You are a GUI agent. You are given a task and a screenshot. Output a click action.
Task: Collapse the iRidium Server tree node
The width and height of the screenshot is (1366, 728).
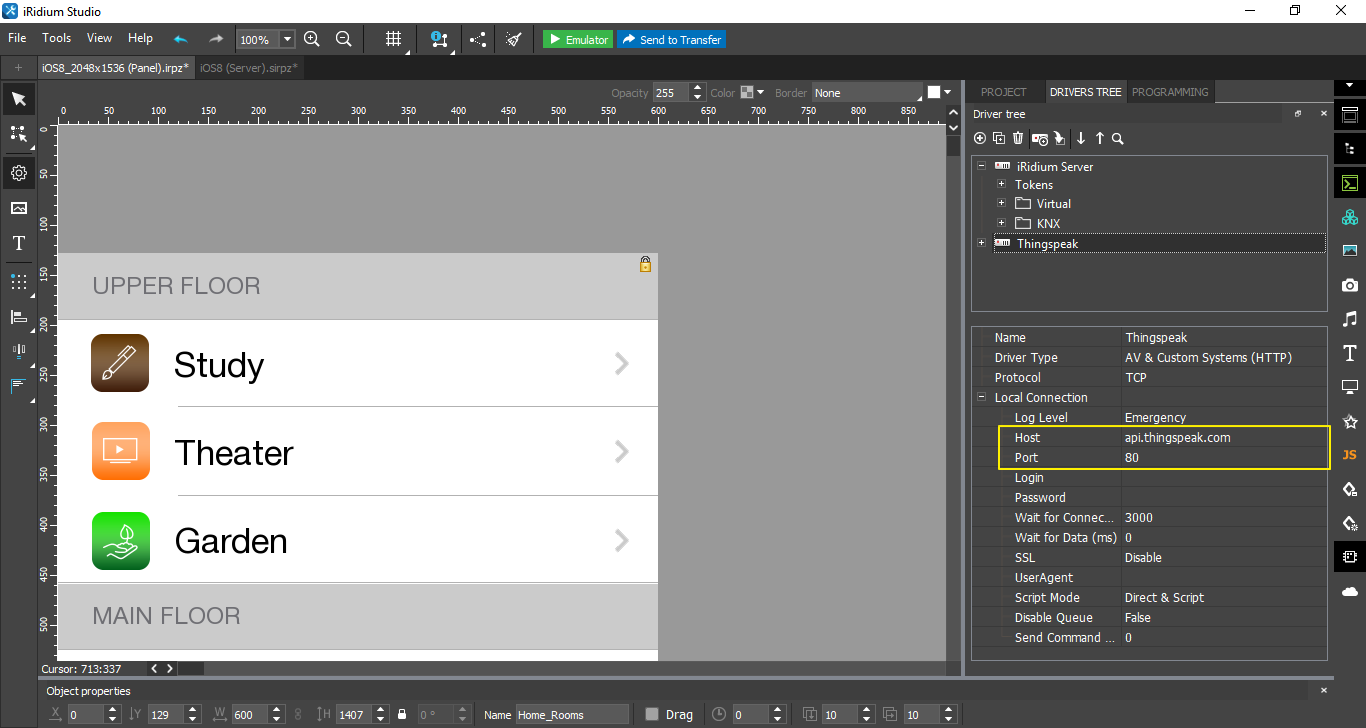coord(981,166)
